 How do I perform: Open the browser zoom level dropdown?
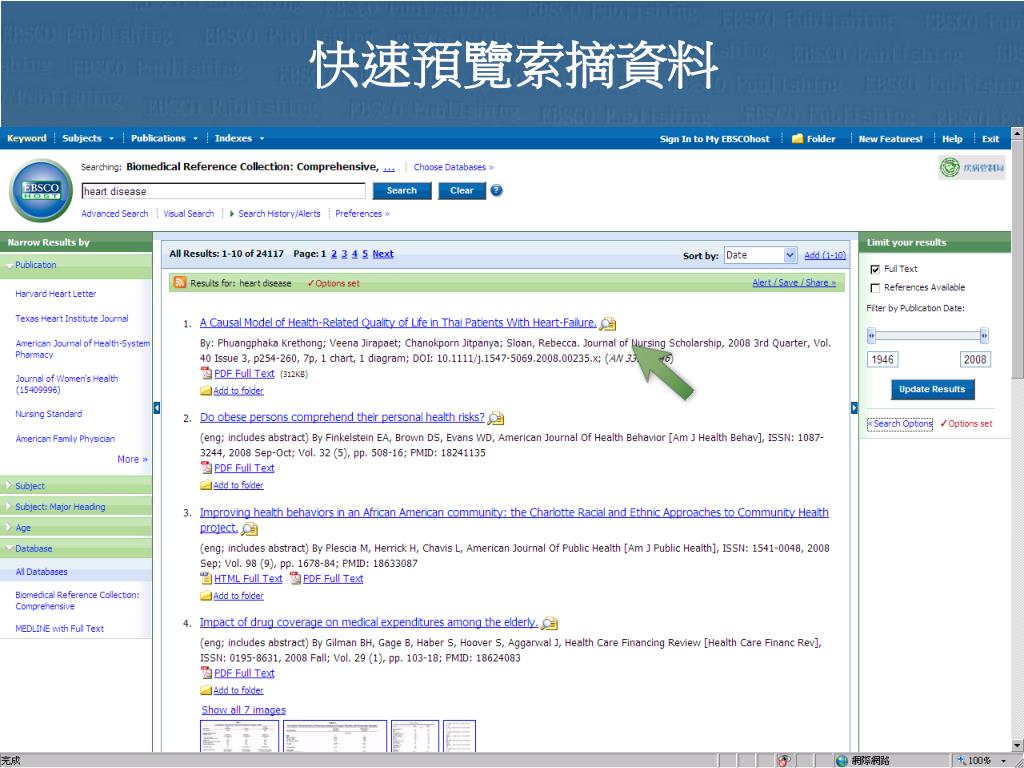click(1003, 761)
